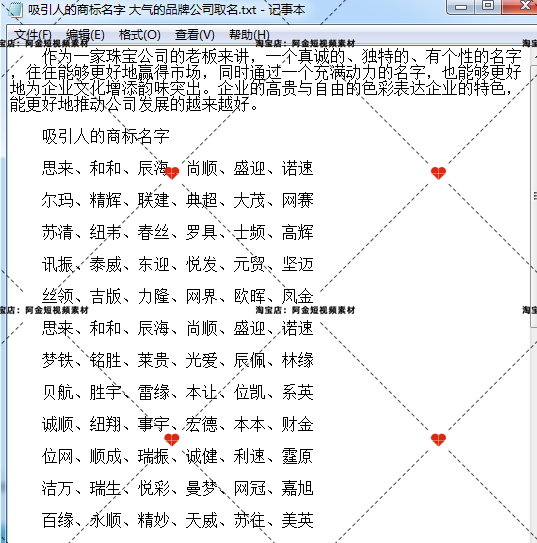Click the word 元贸
The width and height of the screenshot is (537, 543).
(249, 264)
